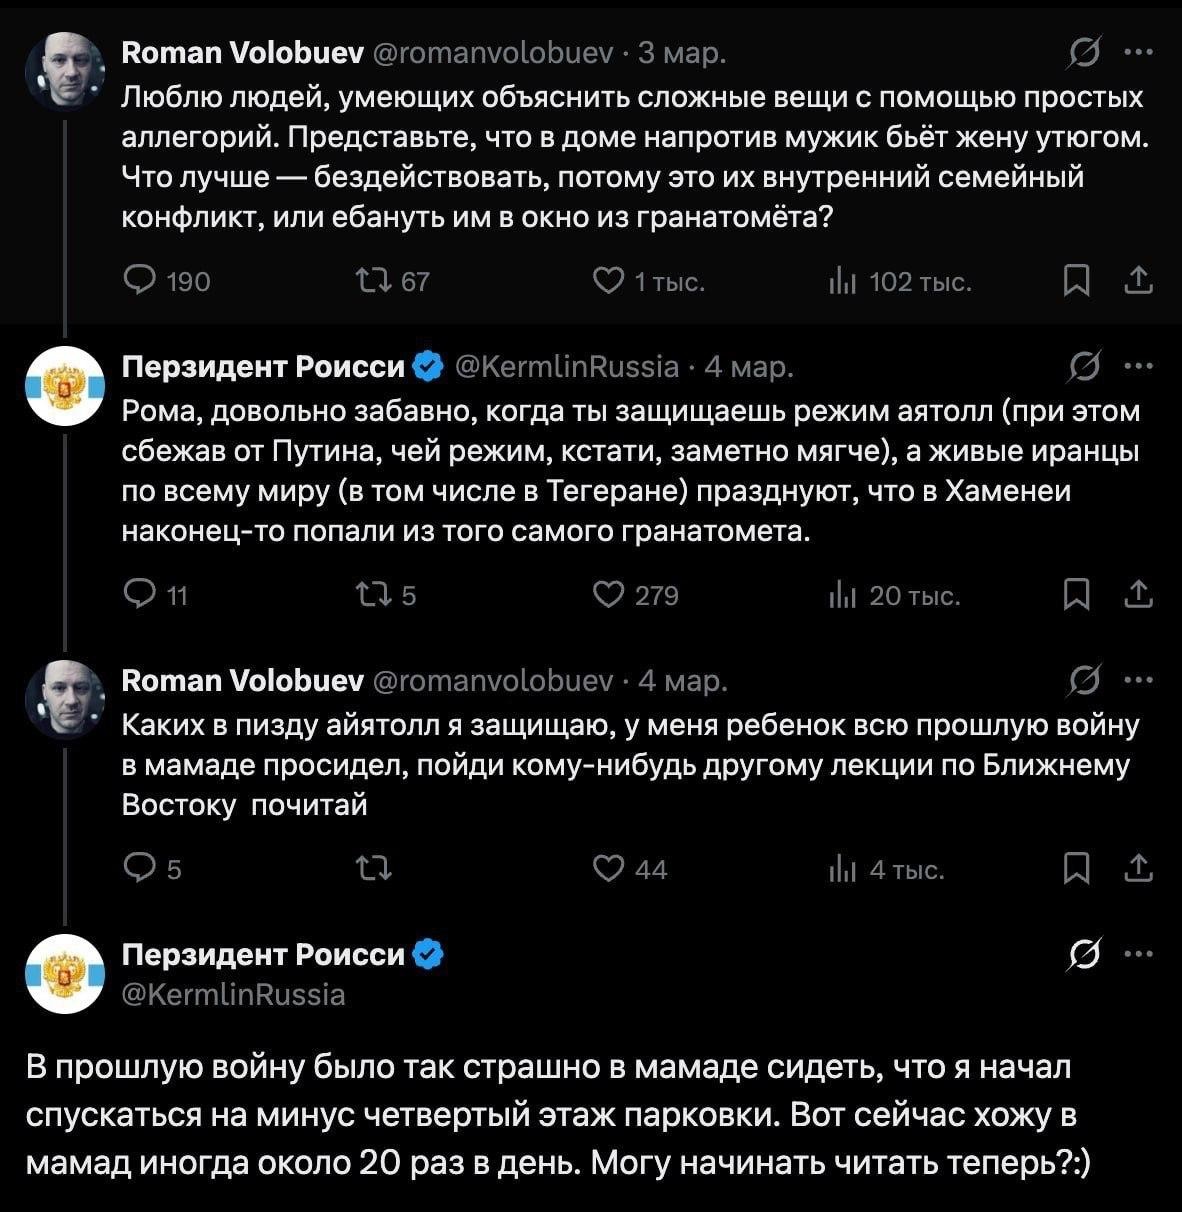
Task: Open more options menu on first tweet
Action: click(x=1139, y=53)
